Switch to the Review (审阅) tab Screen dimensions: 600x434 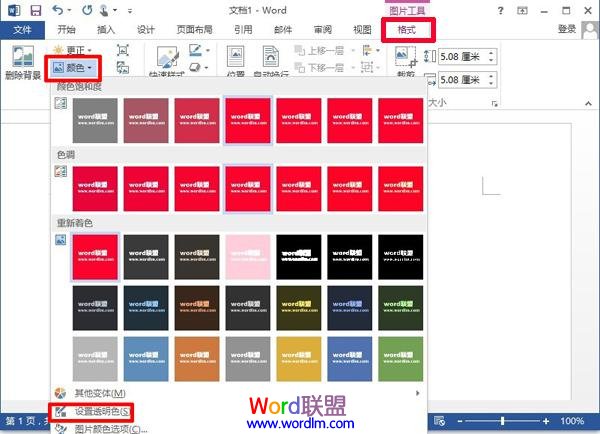click(323, 30)
